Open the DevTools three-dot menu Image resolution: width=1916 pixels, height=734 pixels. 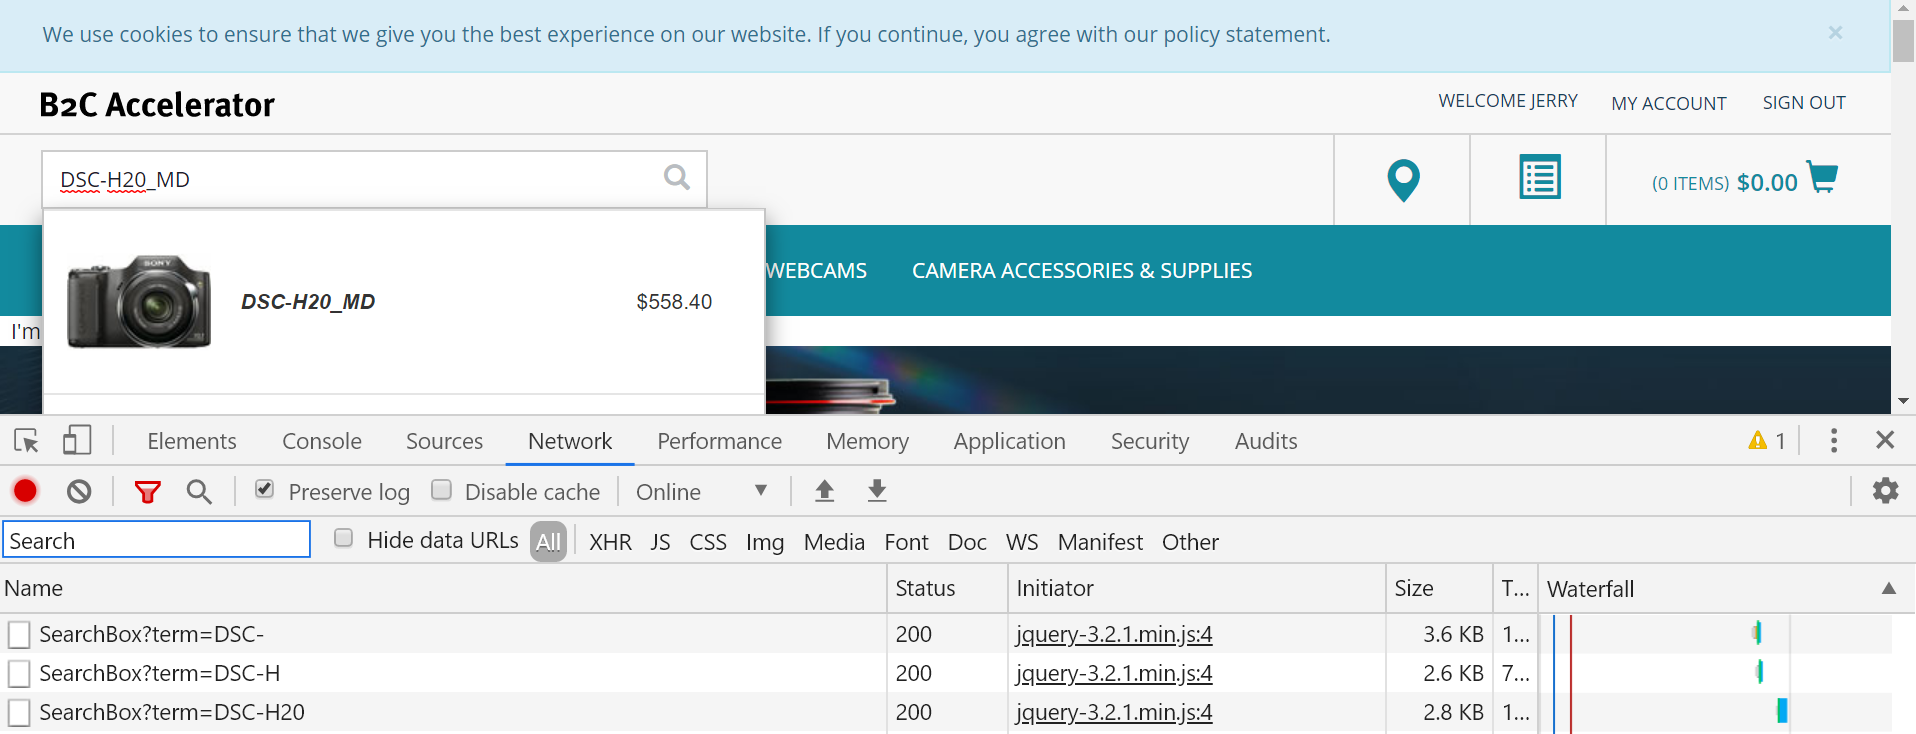click(x=1833, y=441)
